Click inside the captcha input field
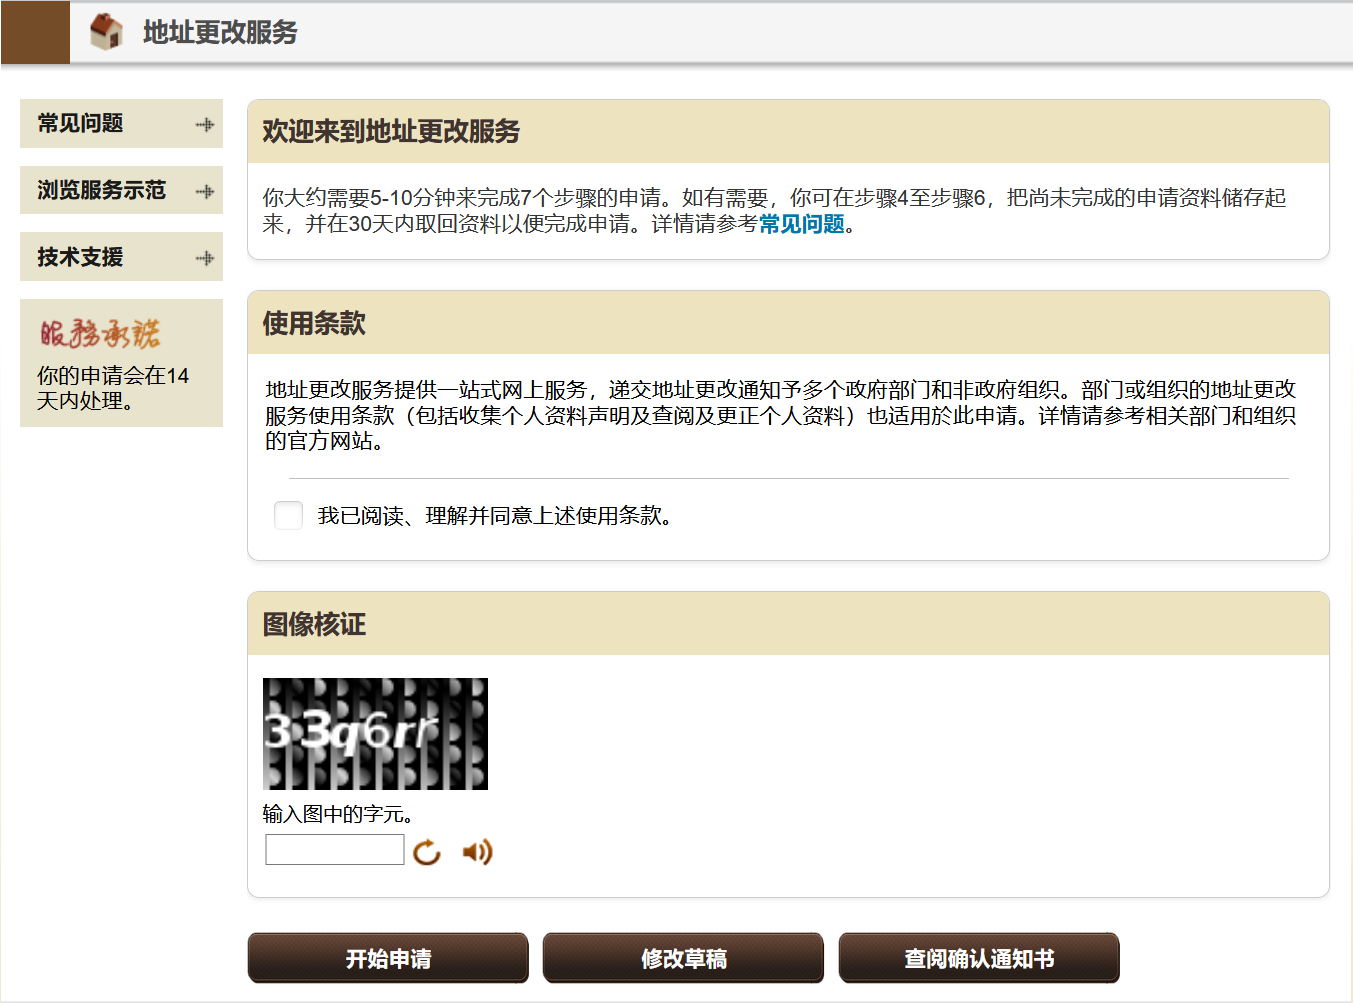 tap(334, 849)
